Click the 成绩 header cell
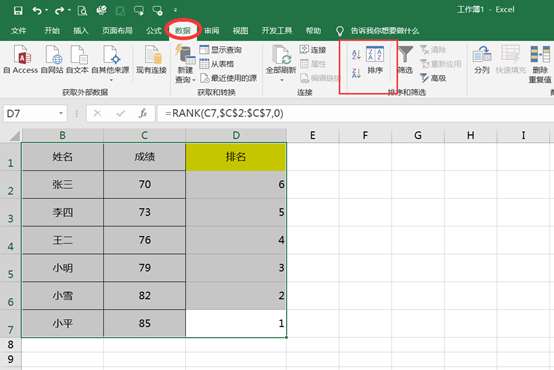Screen dimensions: 554x370 click(x=145, y=157)
